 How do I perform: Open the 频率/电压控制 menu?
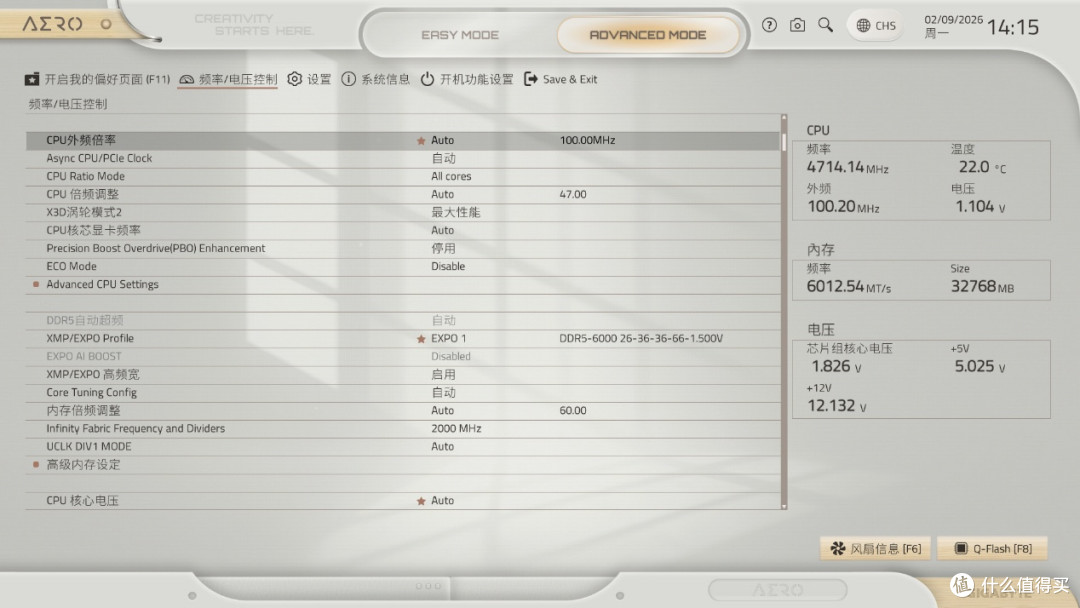[x=228, y=79]
